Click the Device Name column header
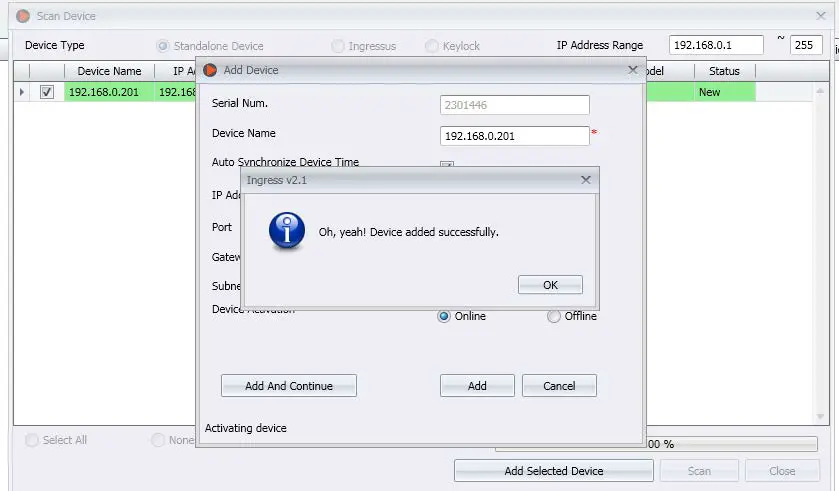 (x=109, y=71)
